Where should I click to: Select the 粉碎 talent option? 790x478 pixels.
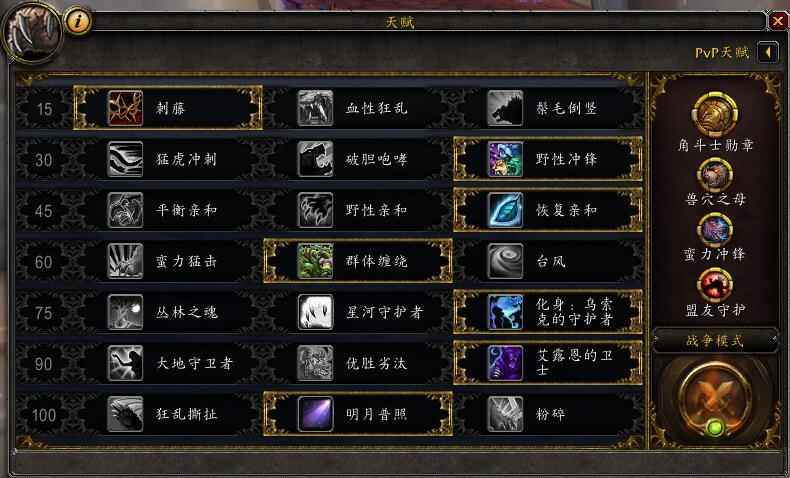548,414
